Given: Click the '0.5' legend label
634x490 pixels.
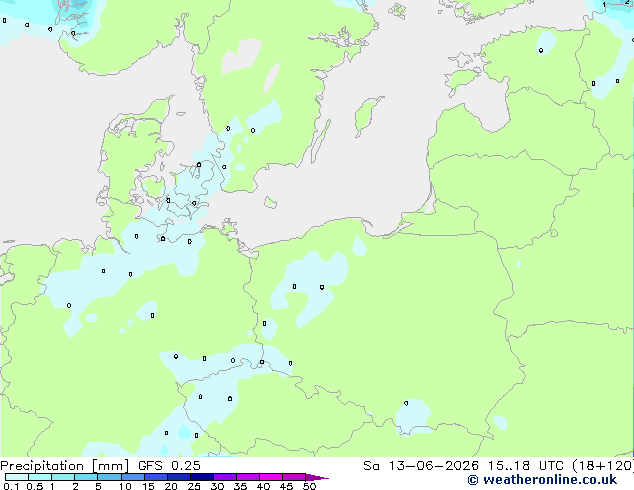Looking at the screenshot, I should 34,486.
